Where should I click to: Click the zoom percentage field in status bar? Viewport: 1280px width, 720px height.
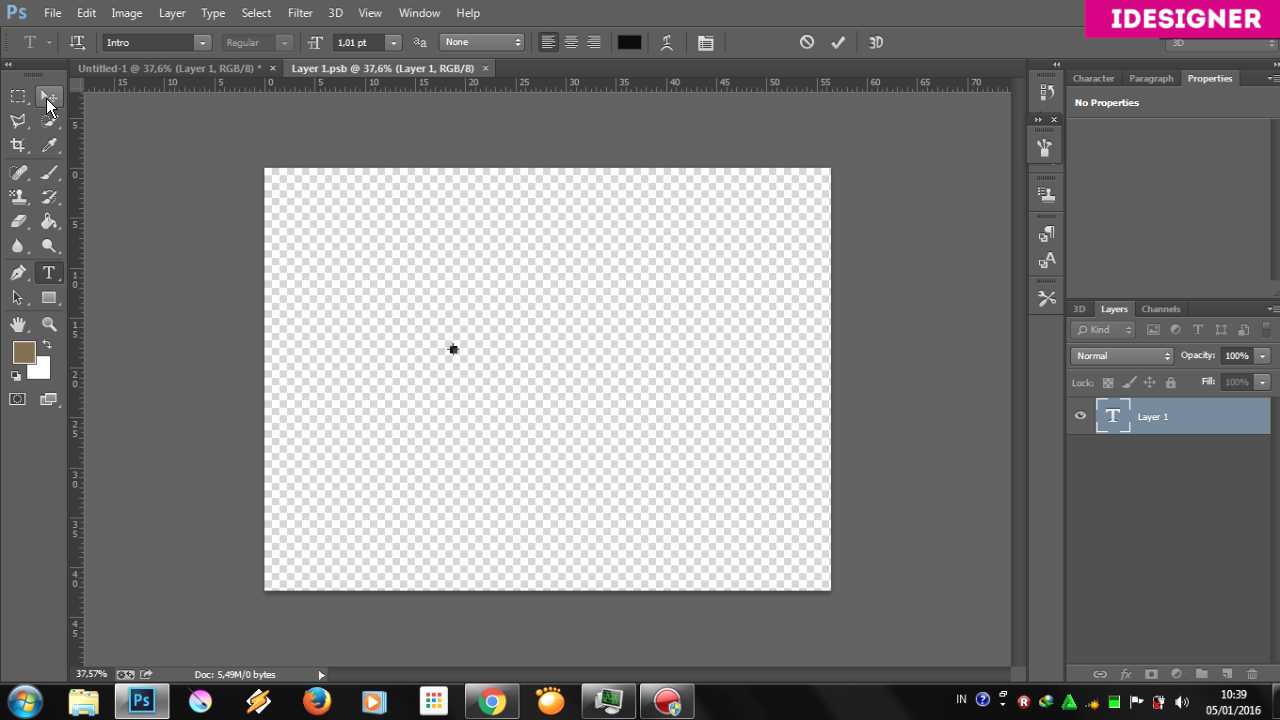click(x=91, y=675)
